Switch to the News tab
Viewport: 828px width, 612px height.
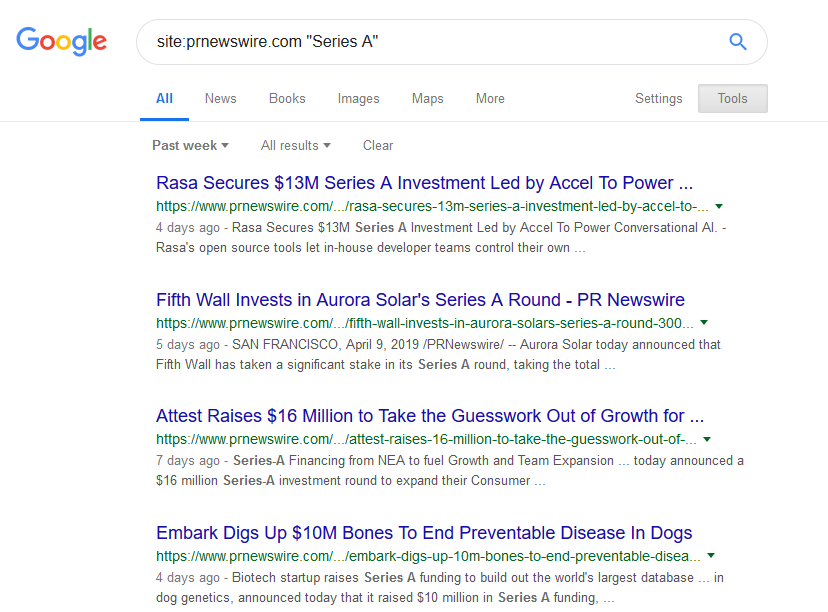(221, 99)
